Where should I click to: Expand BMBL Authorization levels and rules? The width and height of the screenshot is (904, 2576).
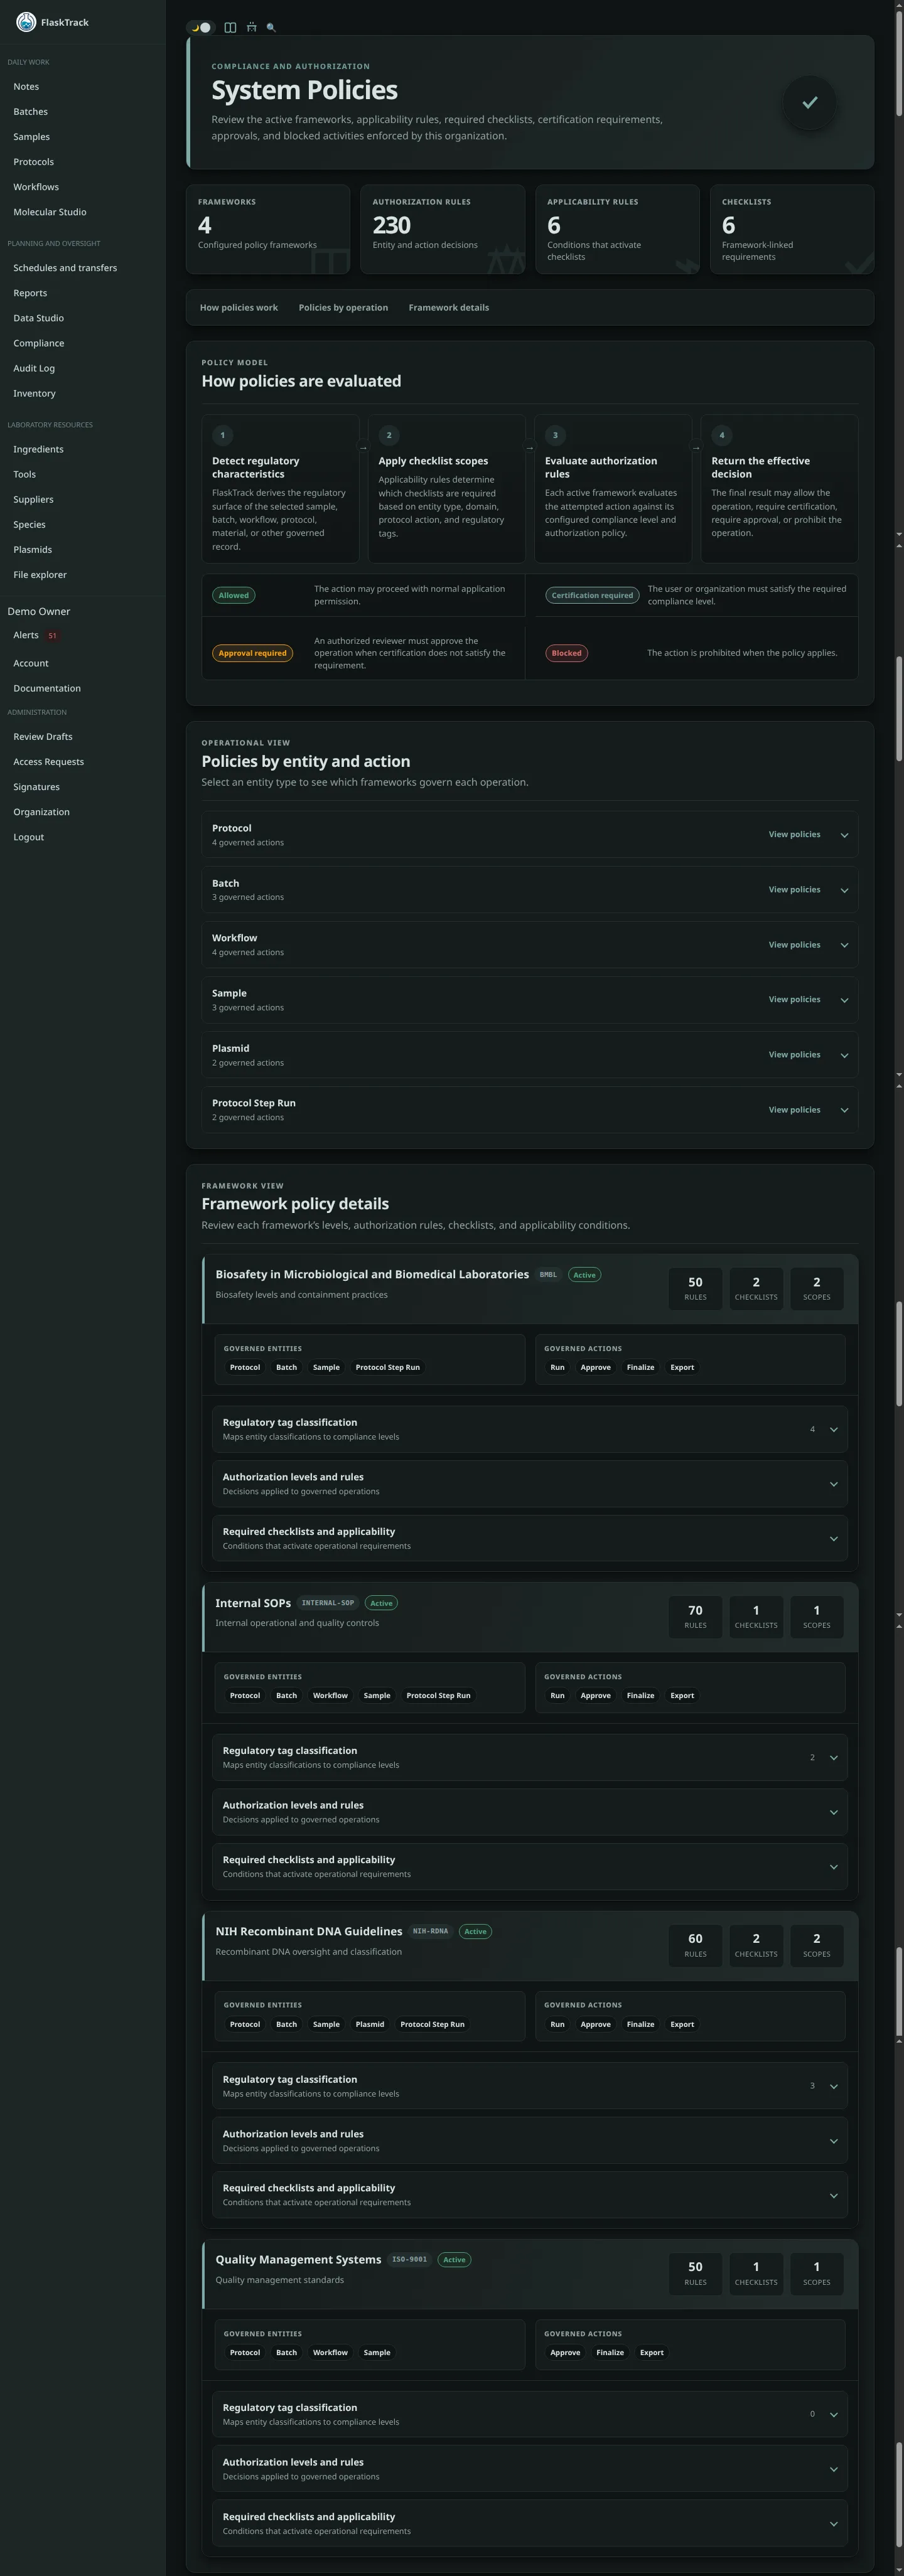pos(530,1484)
